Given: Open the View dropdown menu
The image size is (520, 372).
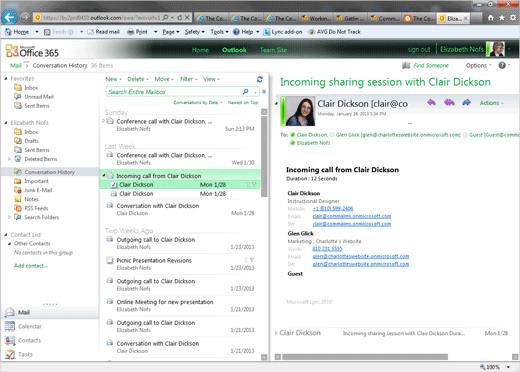Looking at the screenshot, I should pyautogui.click(x=211, y=79).
